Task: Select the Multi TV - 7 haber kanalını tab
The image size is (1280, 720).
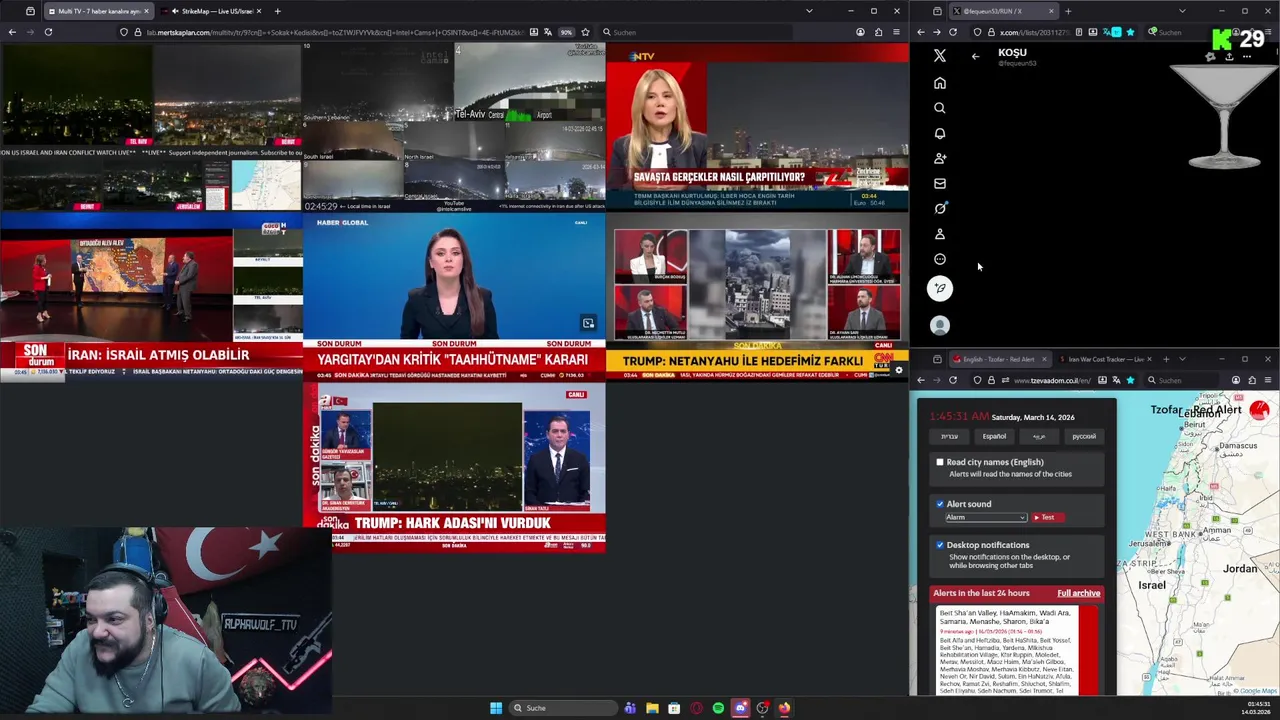Action: click(x=98, y=11)
